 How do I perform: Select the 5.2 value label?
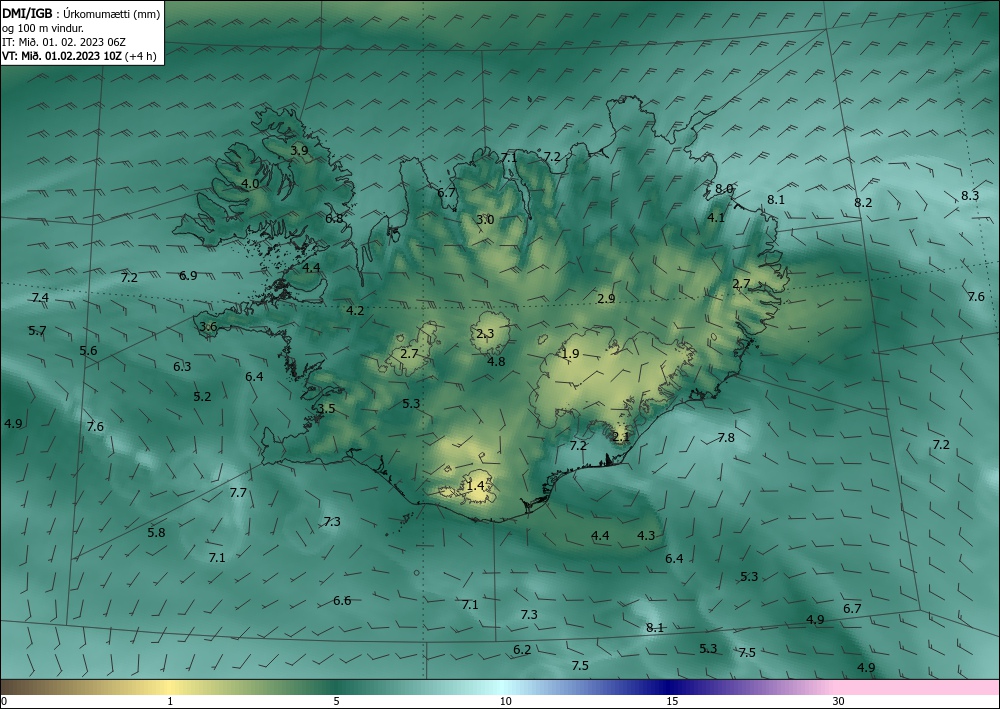click(x=202, y=397)
